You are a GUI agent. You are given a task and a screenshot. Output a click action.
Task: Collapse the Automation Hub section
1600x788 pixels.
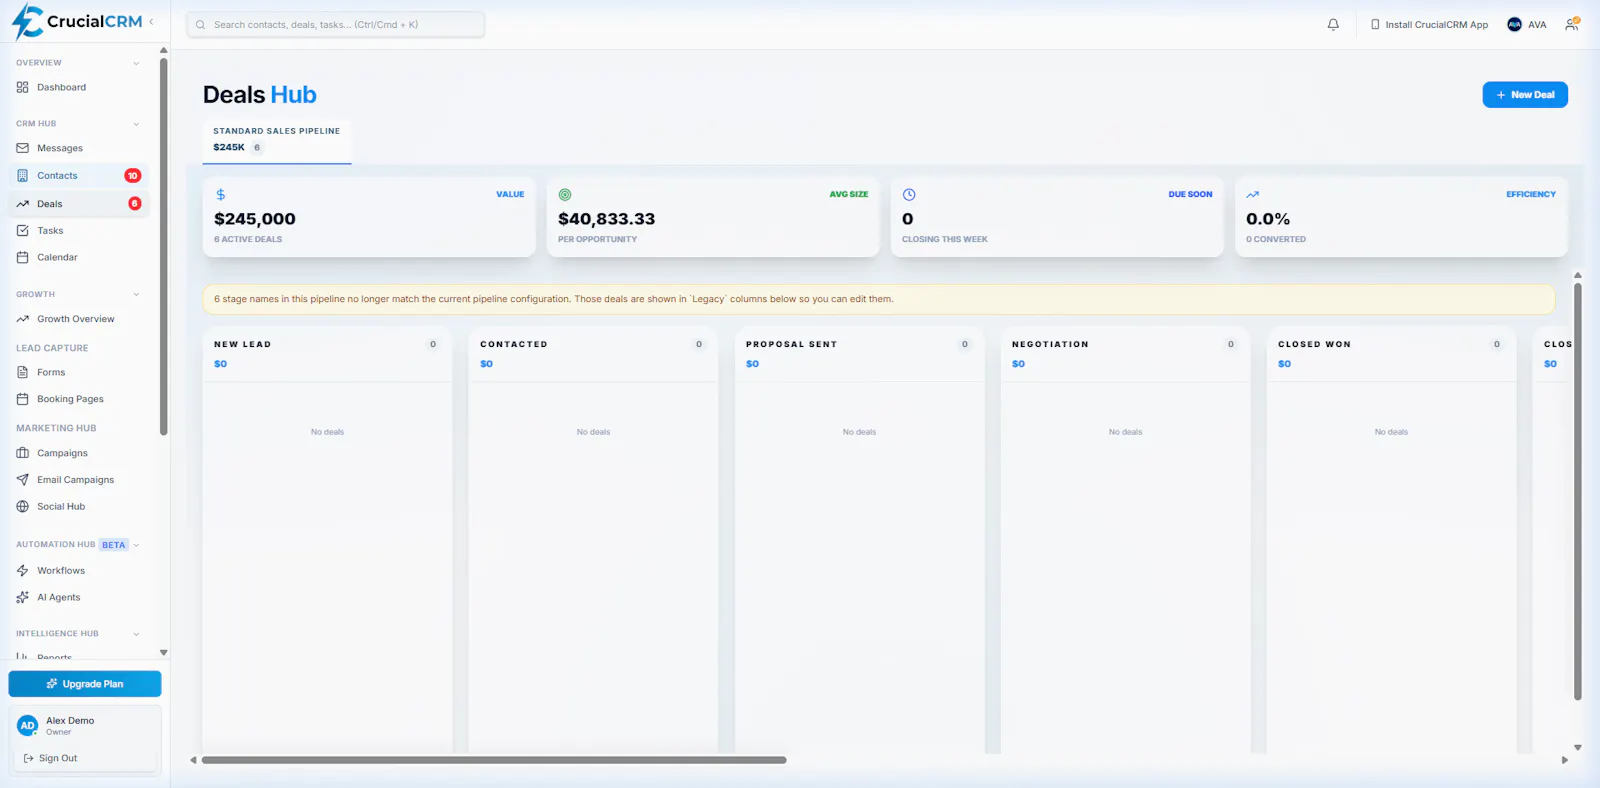pyautogui.click(x=136, y=545)
